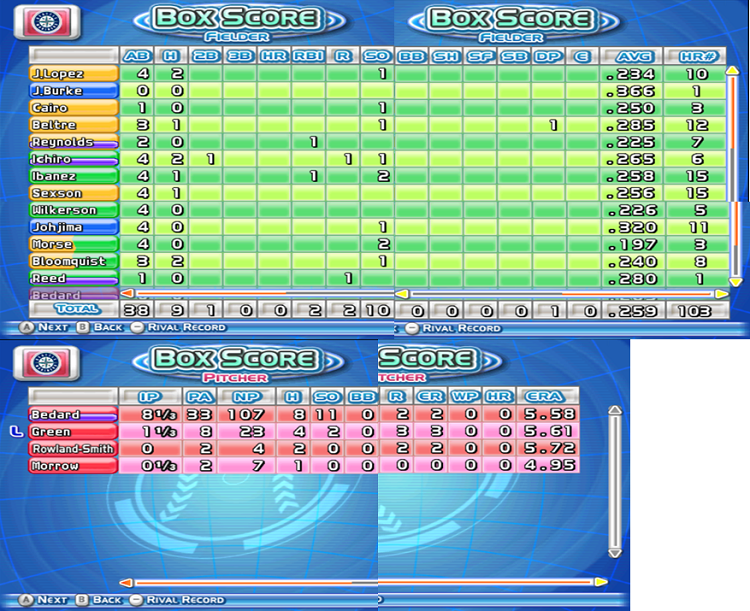Click Johjima's .320 batting average
The height and width of the screenshot is (611, 750).
(x=631, y=227)
